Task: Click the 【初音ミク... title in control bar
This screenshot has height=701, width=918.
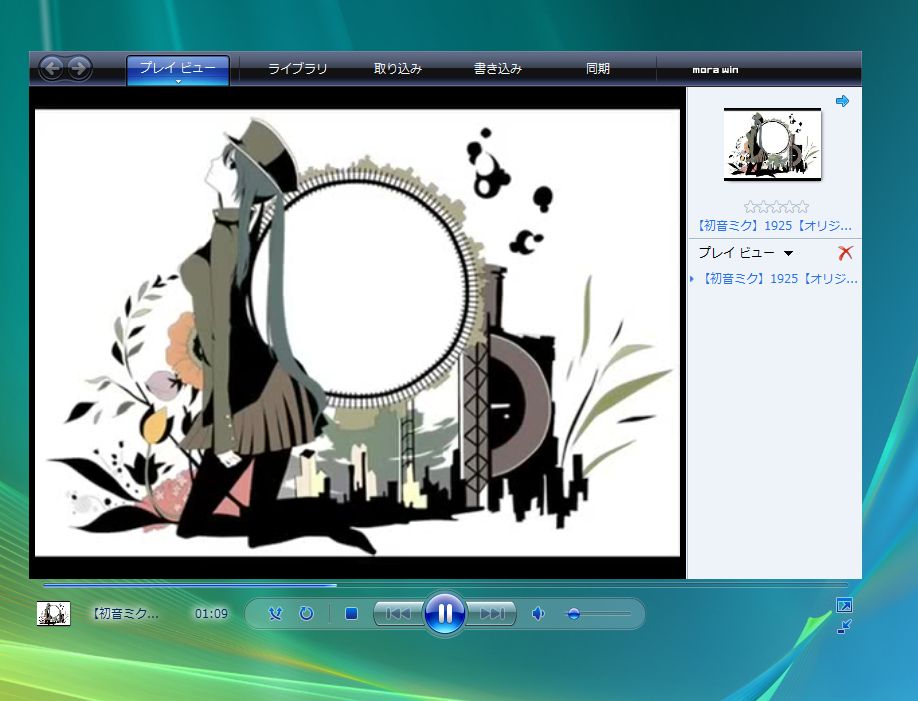Action: (x=125, y=613)
